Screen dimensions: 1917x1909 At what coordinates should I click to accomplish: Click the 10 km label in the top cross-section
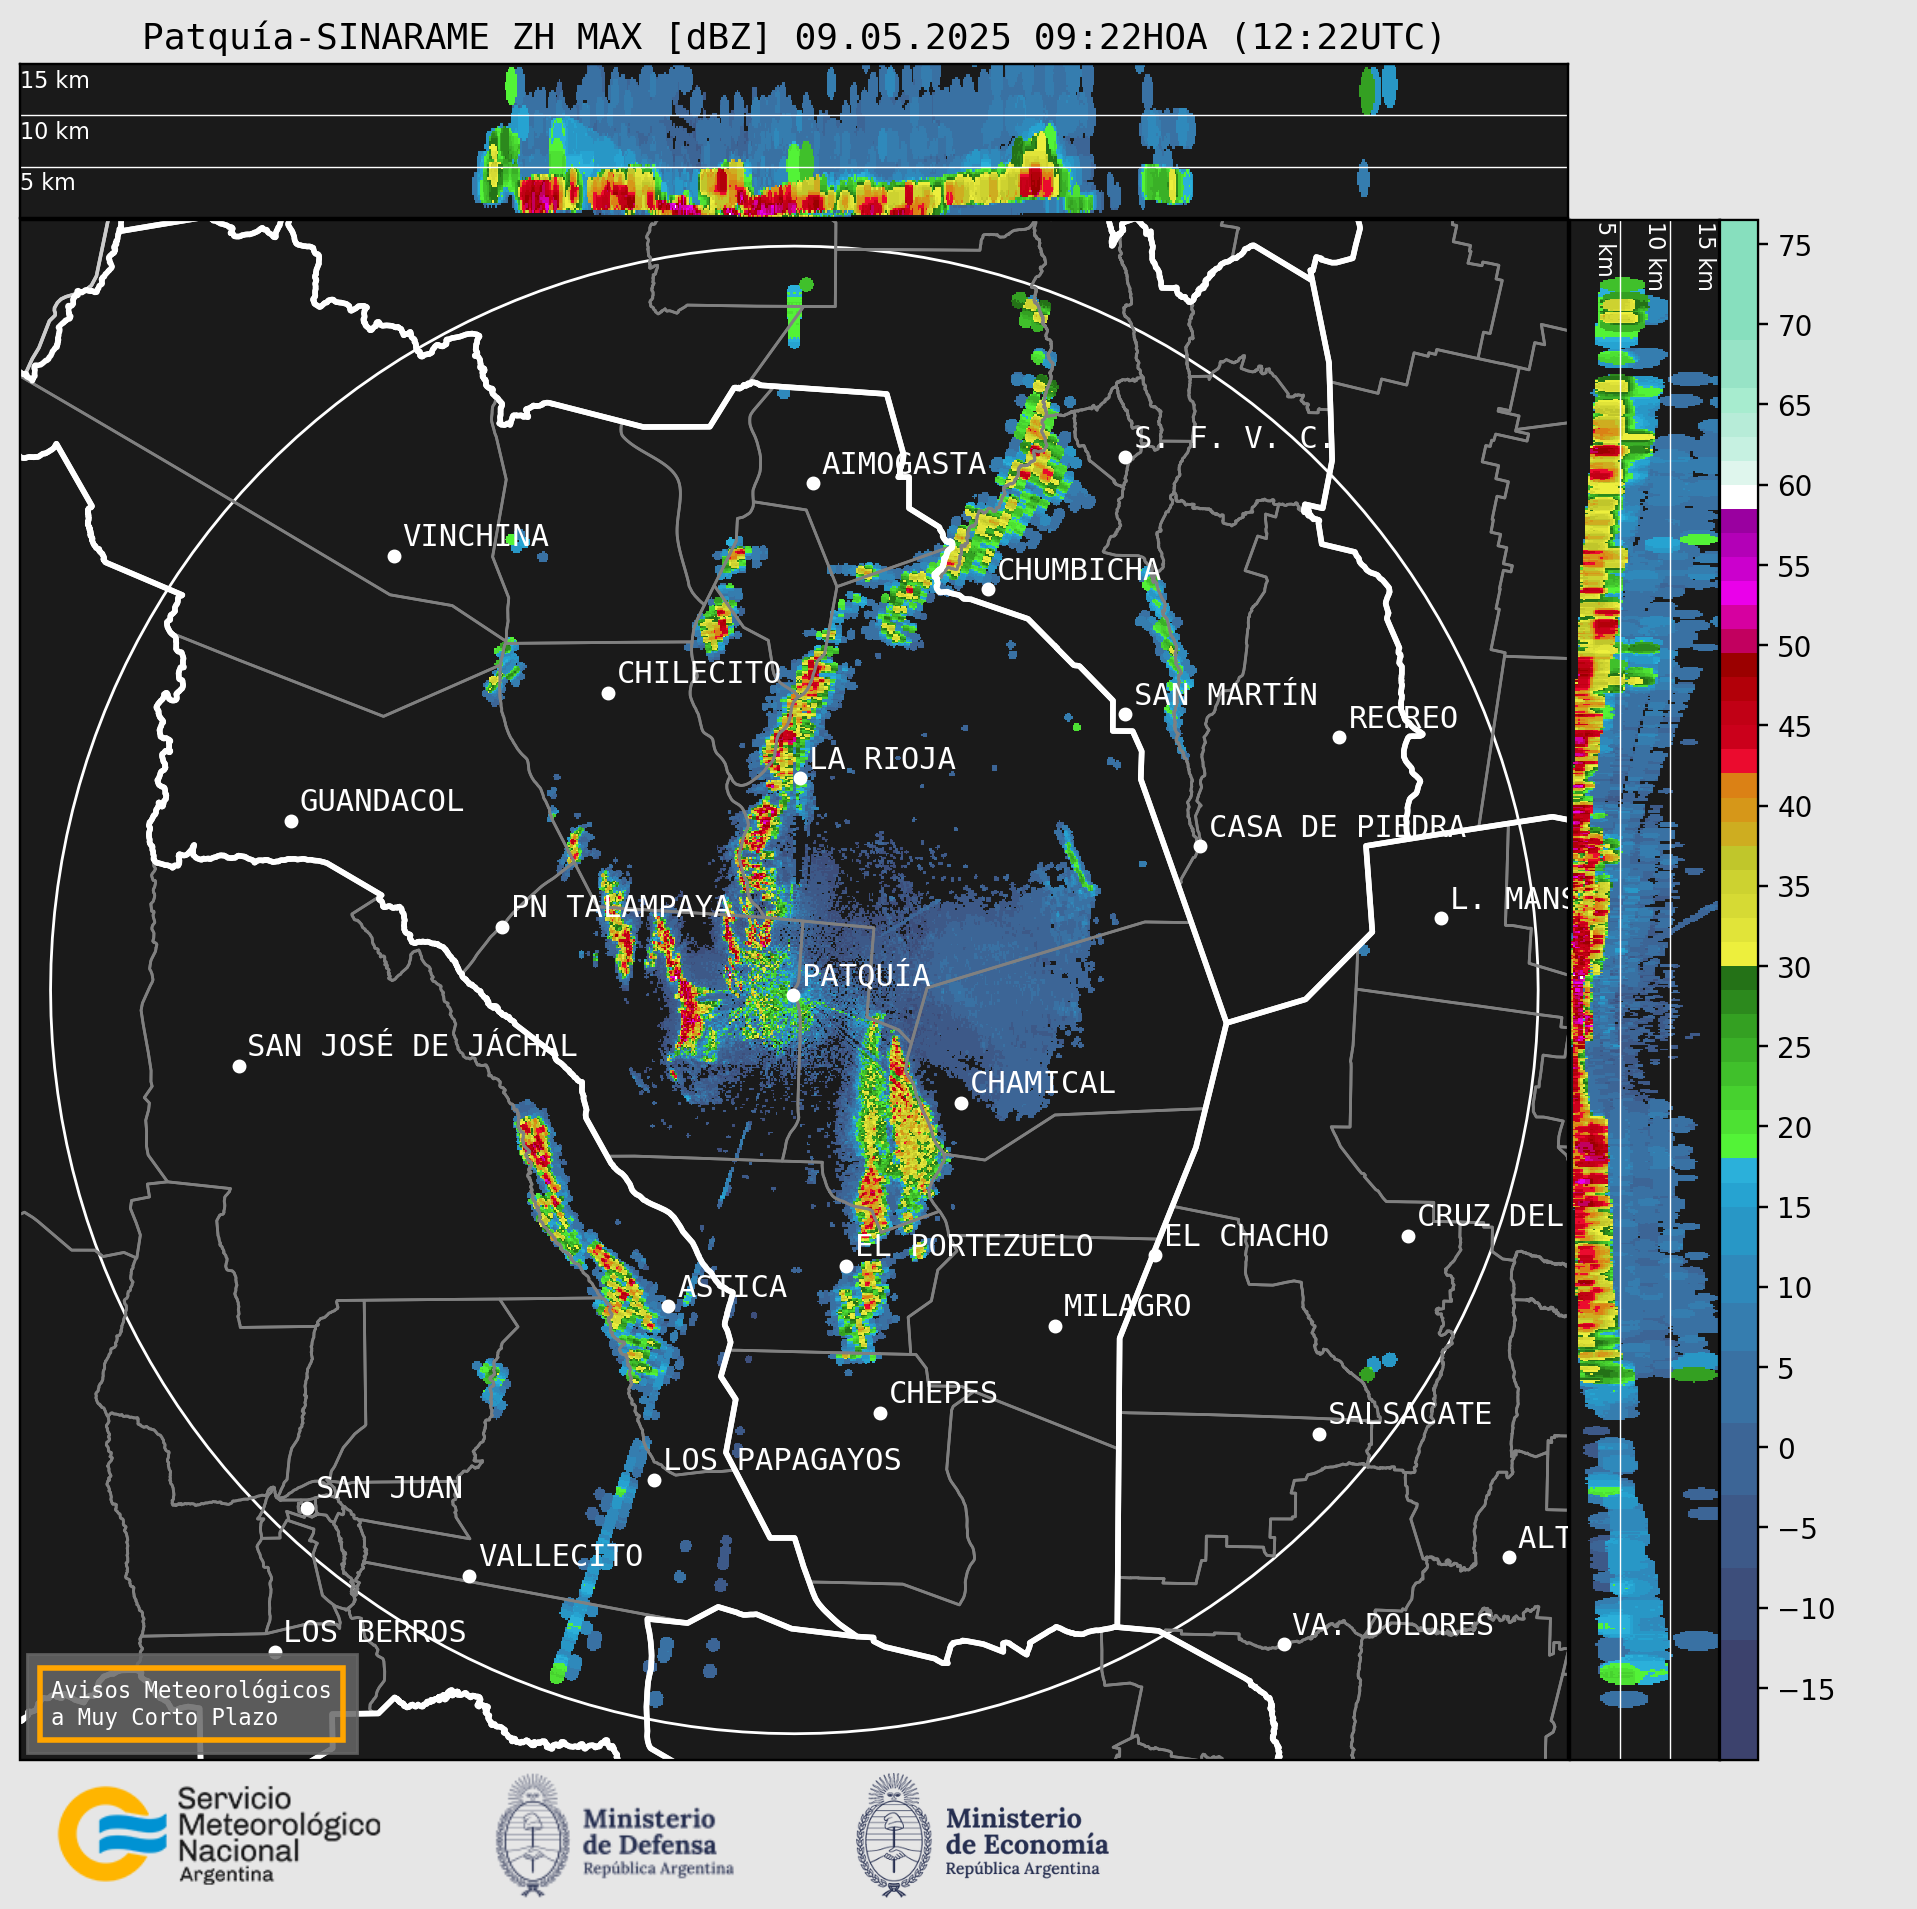coord(55,131)
